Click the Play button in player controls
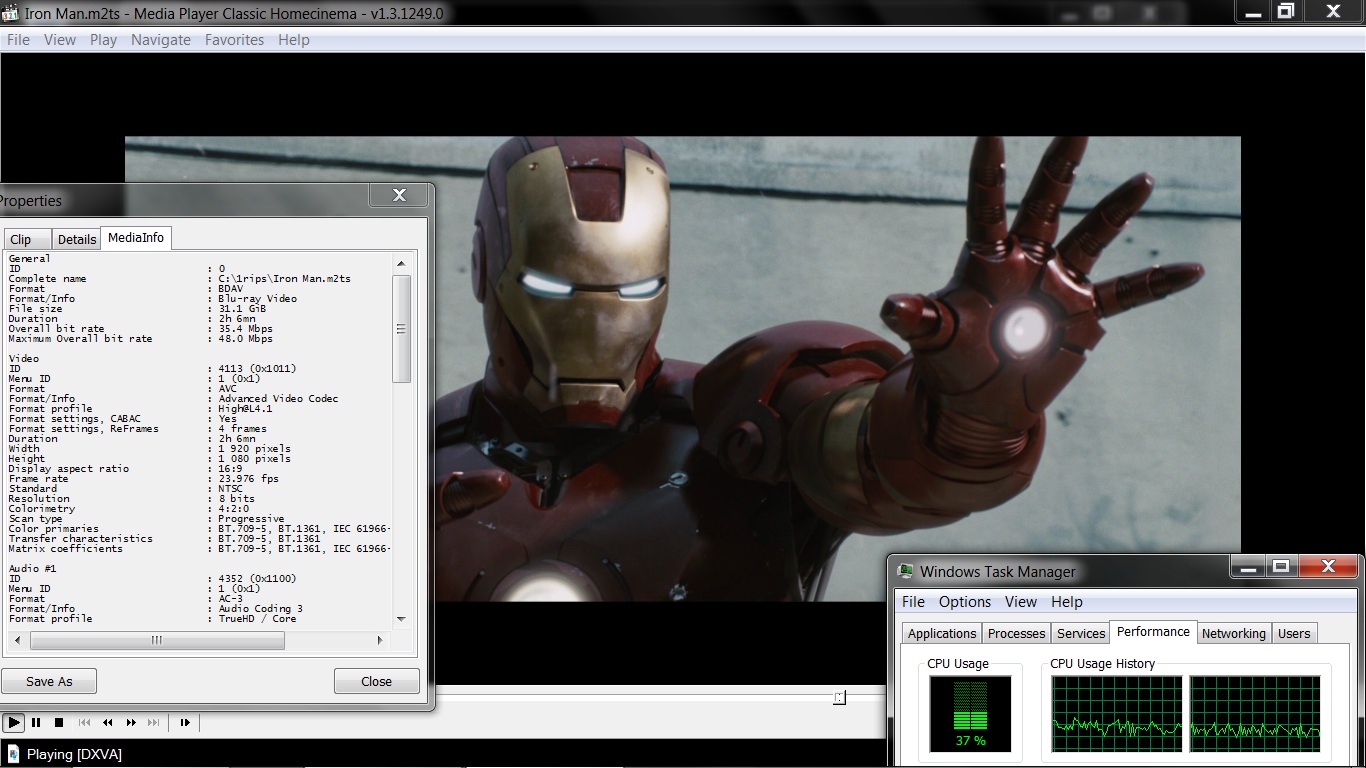Viewport: 1366px width, 768px height. [14, 722]
